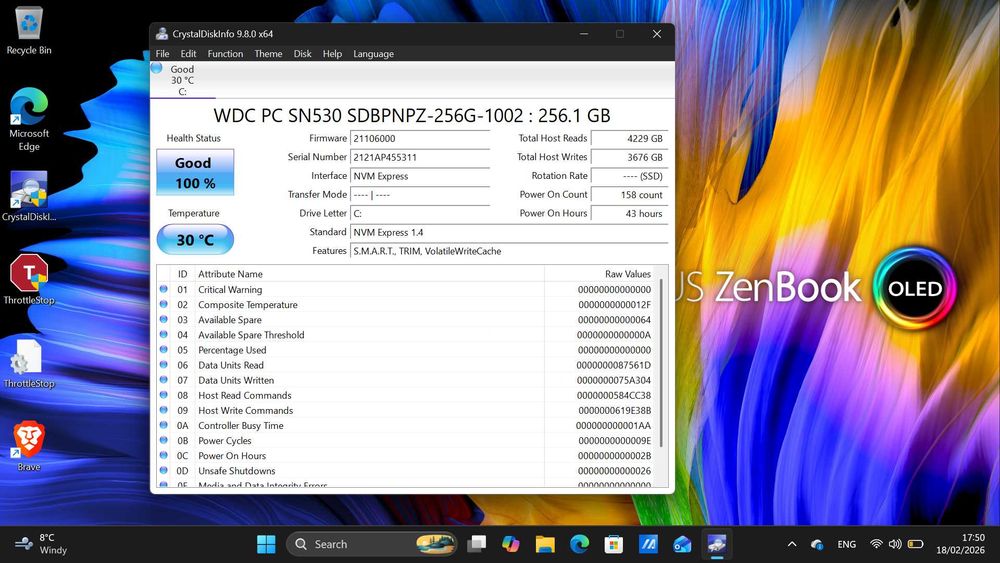Open the clock showing 17:50

(x=960, y=544)
